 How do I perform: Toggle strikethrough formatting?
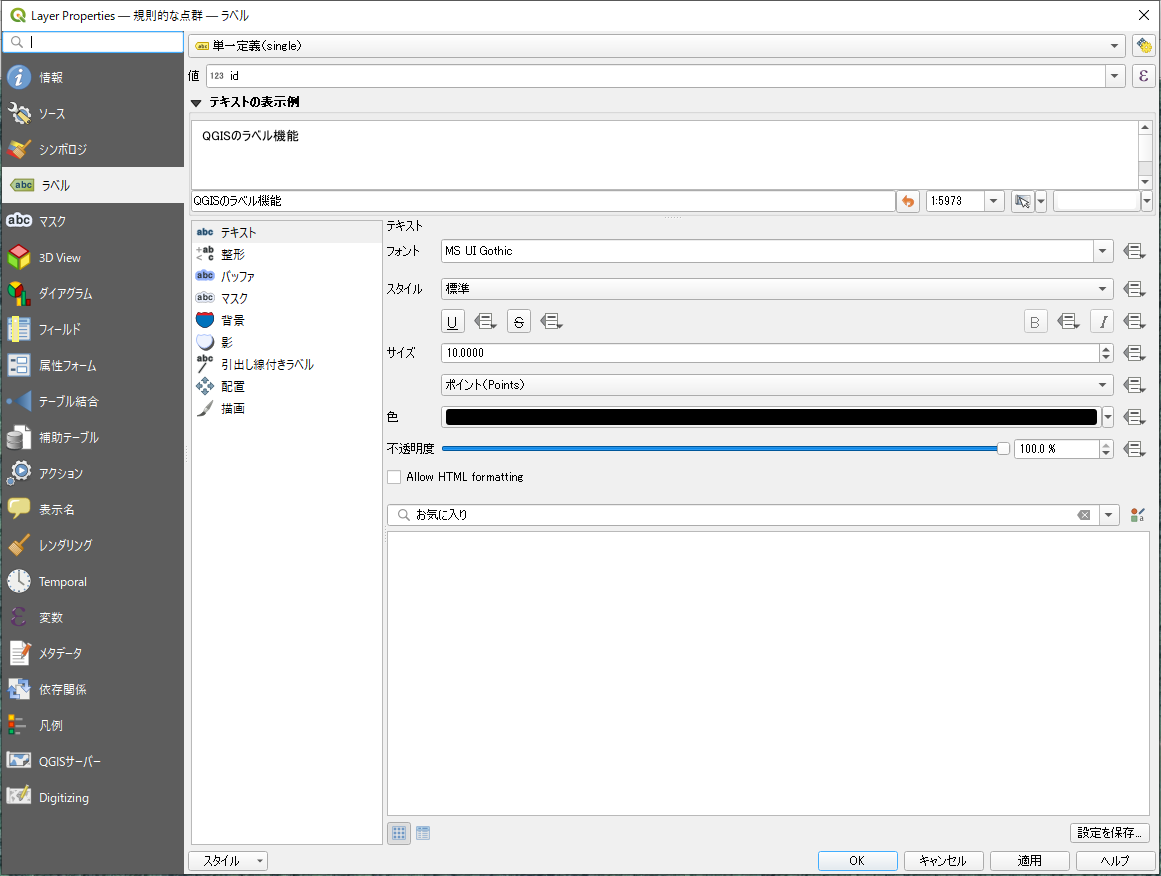click(x=518, y=321)
